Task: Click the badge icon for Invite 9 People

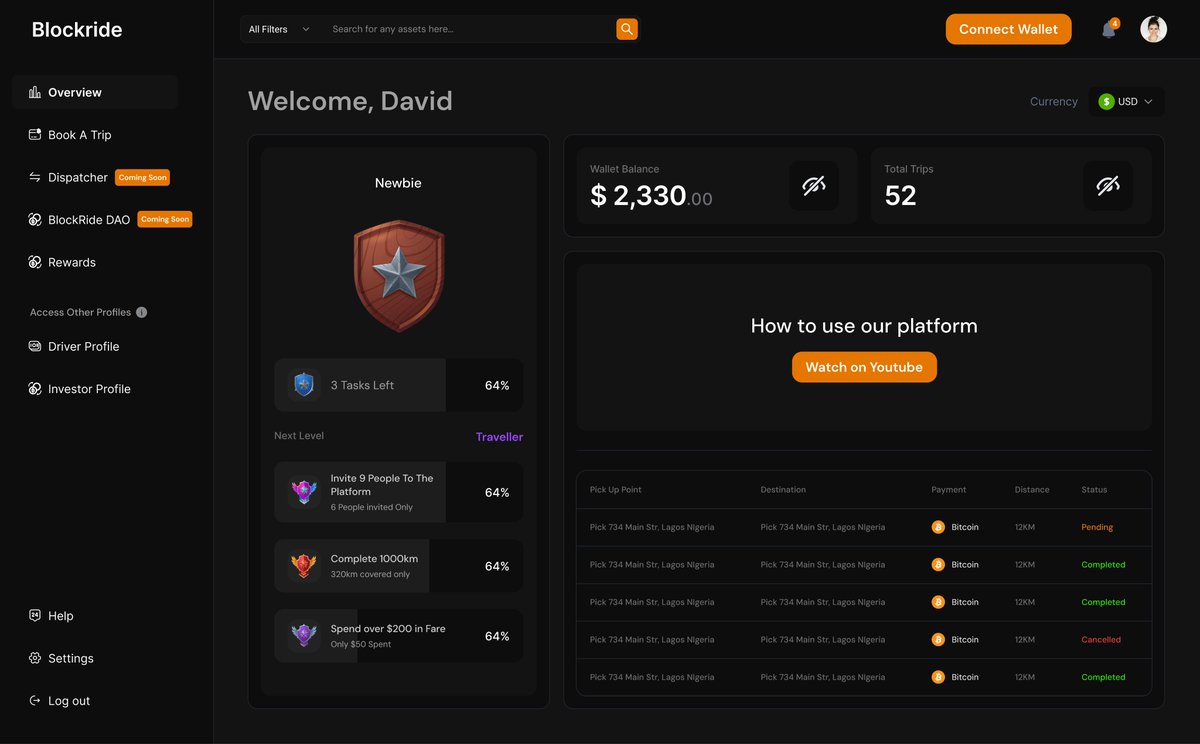Action: pos(304,492)
